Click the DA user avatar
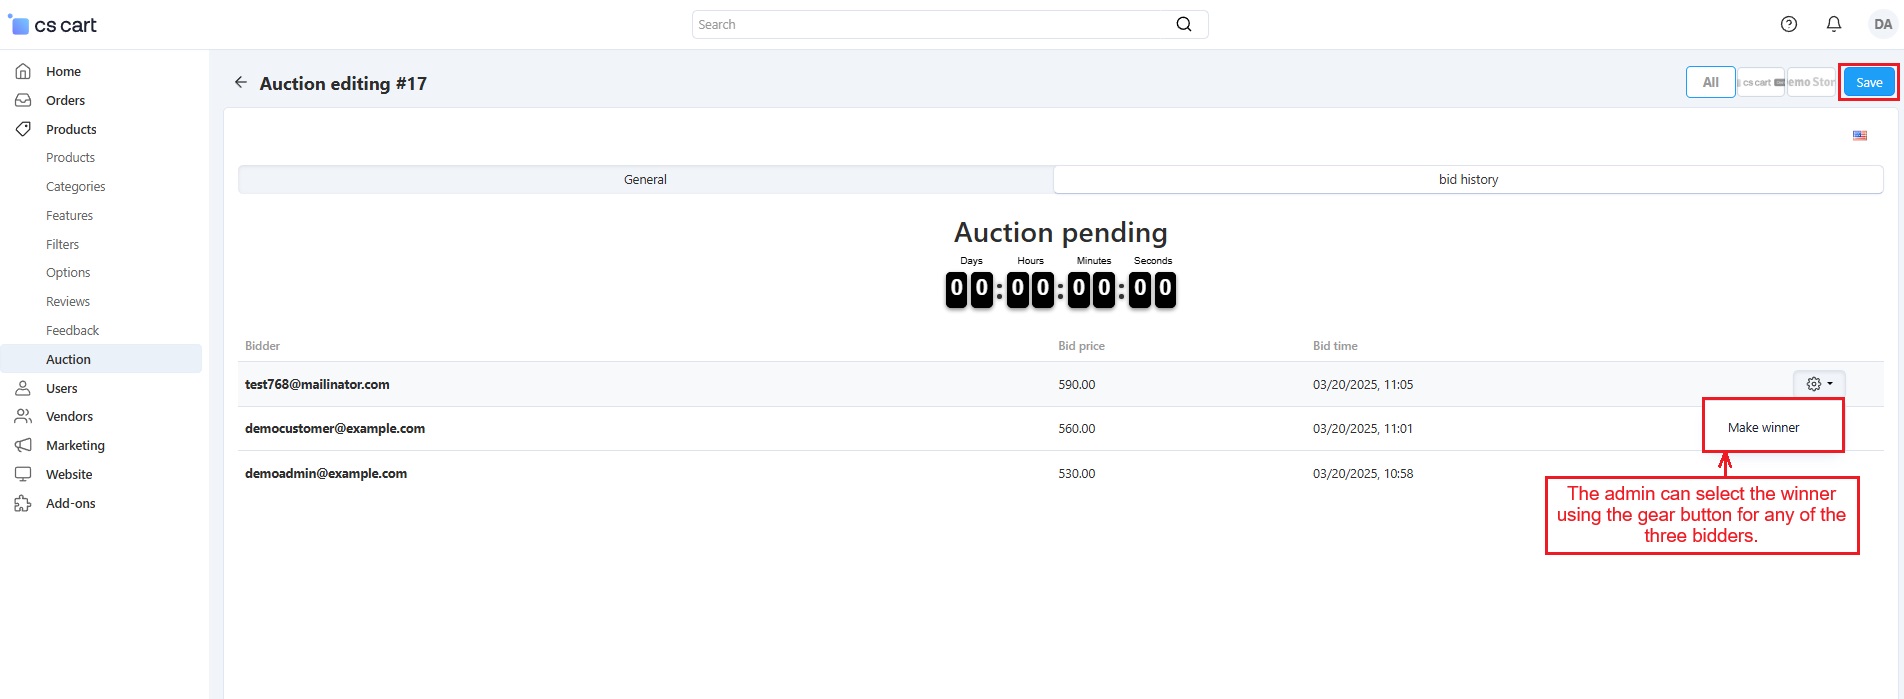The height and width of the screenshot is (699, 1904). [x=1883, y=24]
